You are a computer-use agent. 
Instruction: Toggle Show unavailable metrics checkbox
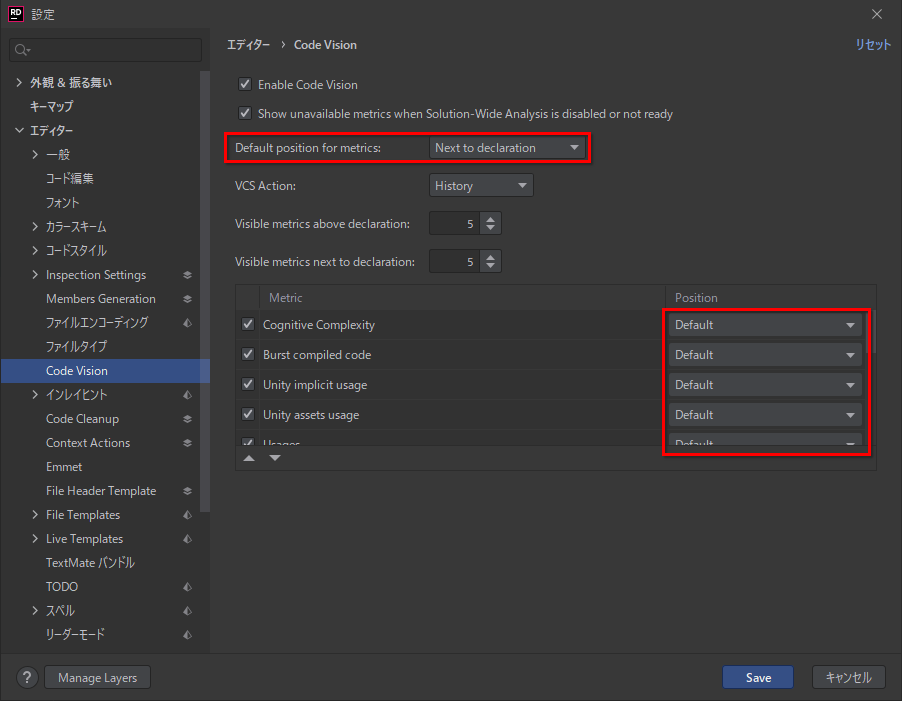point(245,113)
